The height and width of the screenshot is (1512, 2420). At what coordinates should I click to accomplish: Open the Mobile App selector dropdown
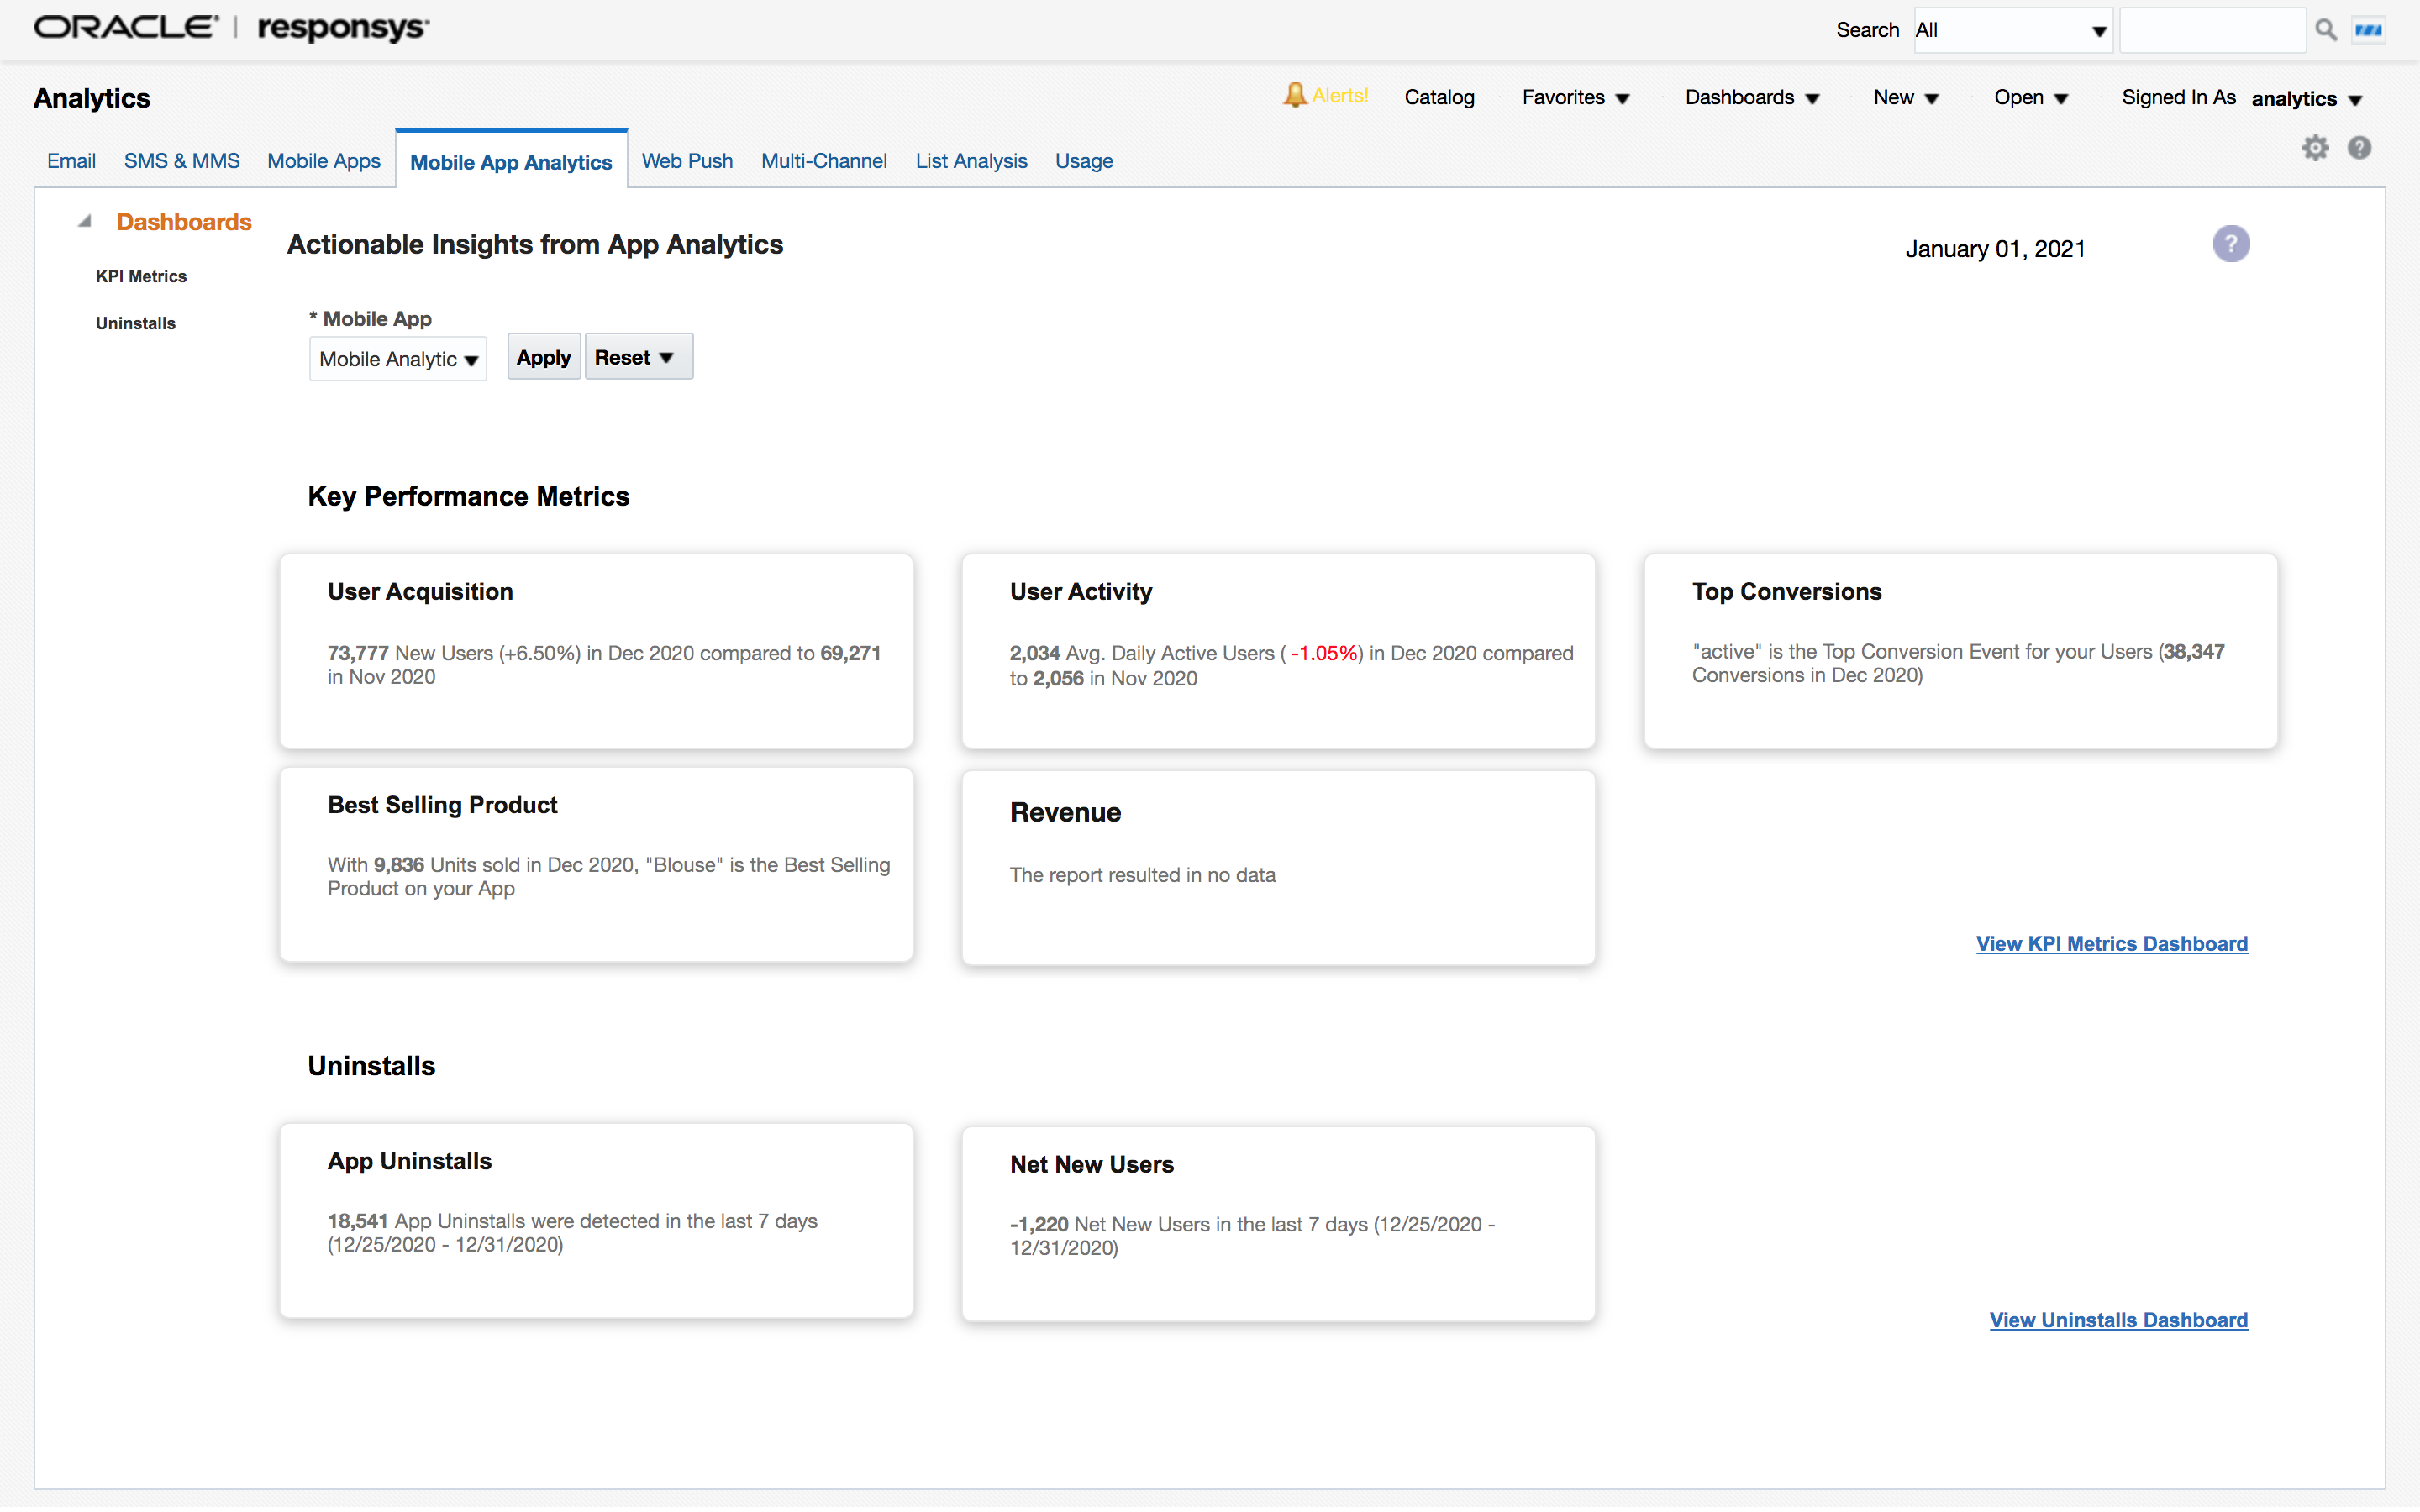point(398,359)
